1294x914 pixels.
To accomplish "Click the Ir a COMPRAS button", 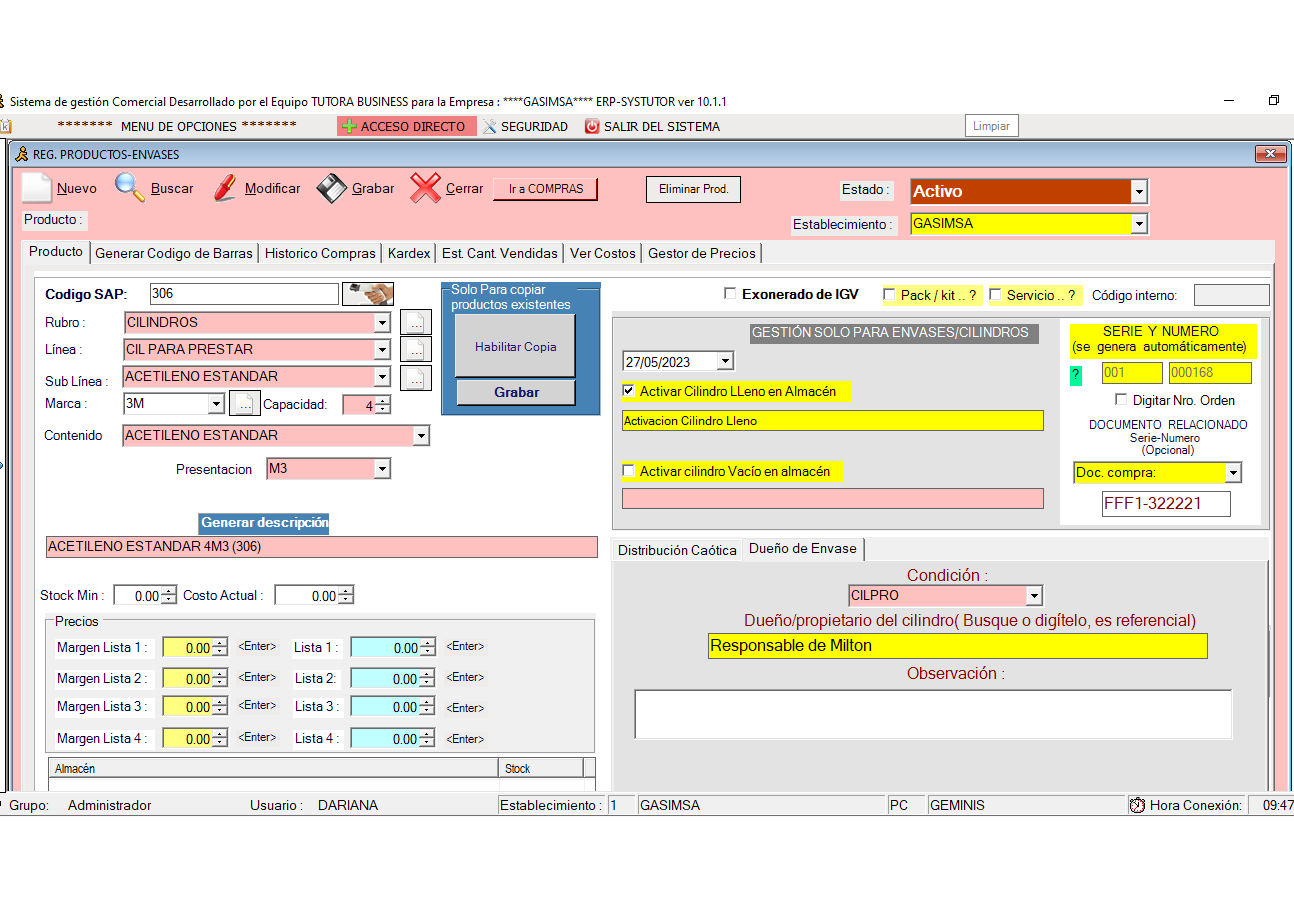I will pyautogui.click(x=545, y=189).
